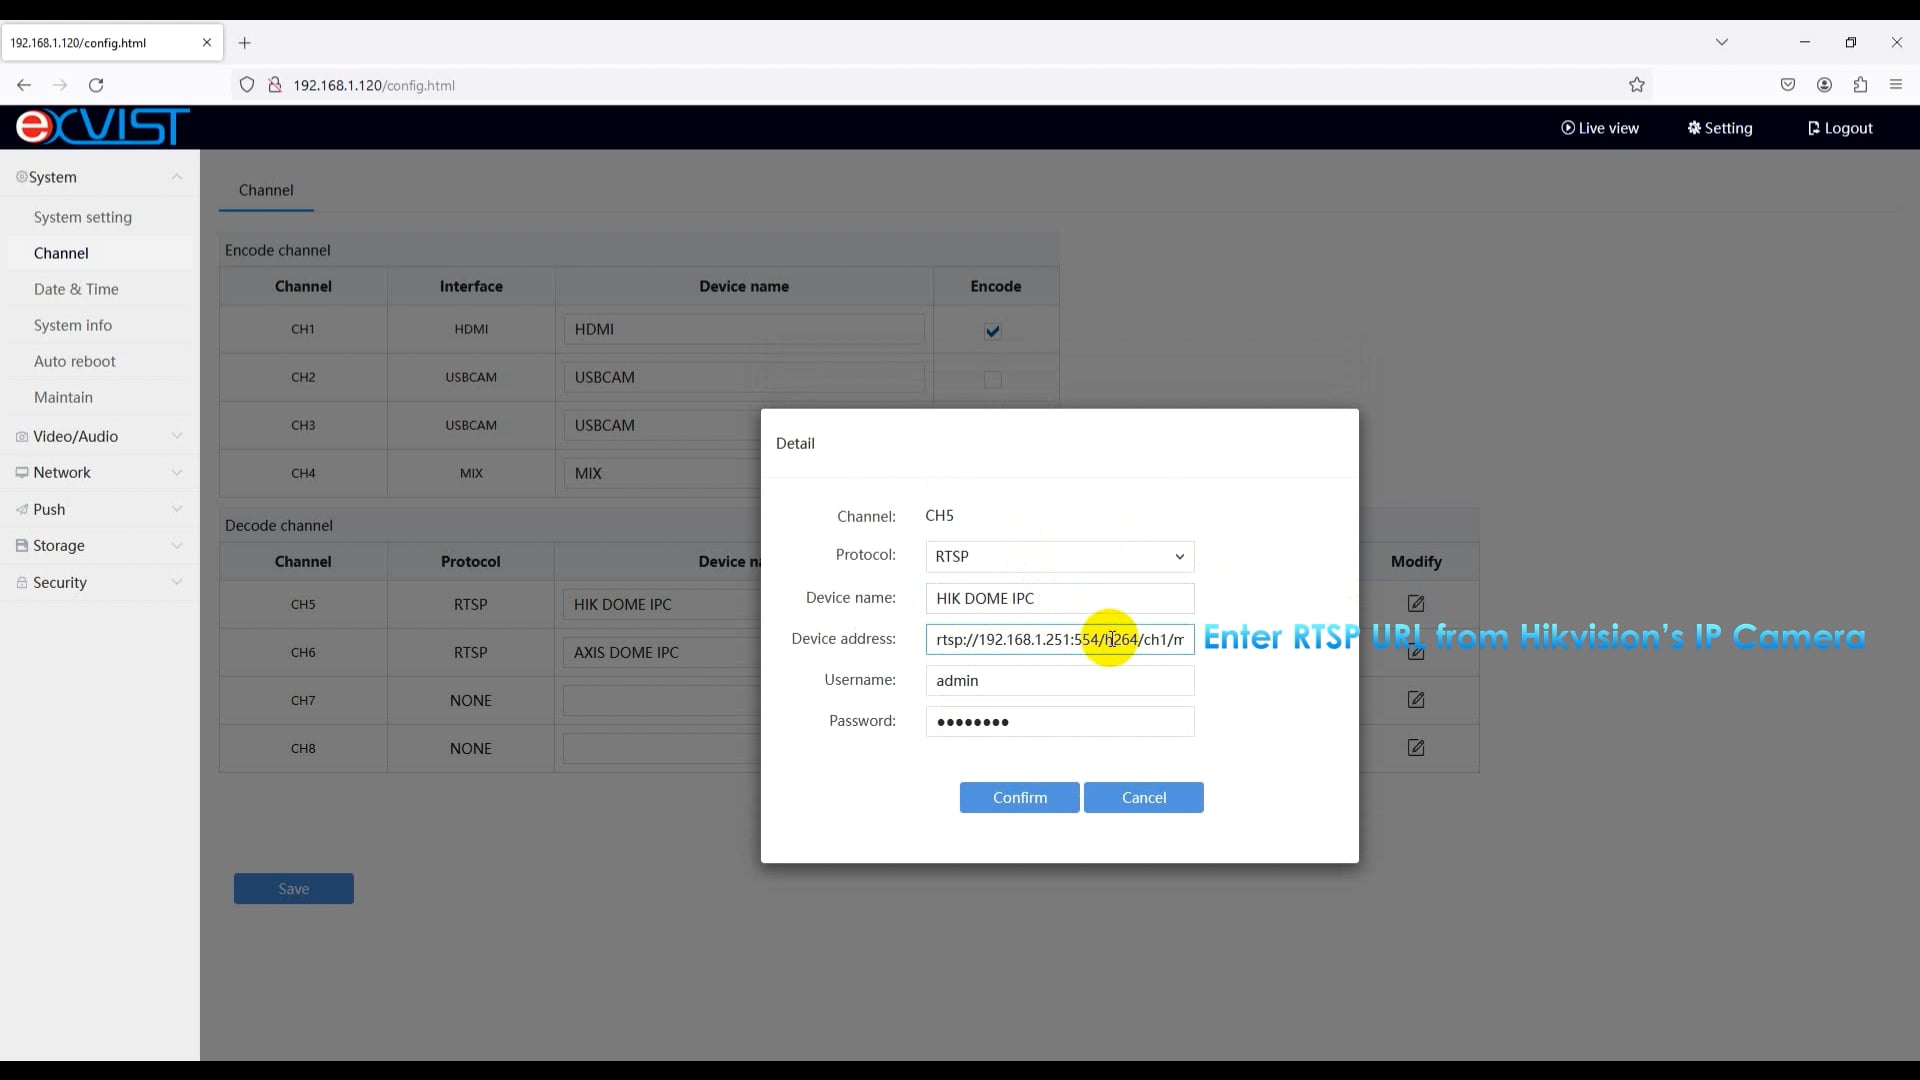The image size is (1920, 1080).
Task: Click the Confirm button in the Detail dialog
Action: (1019, 797)
